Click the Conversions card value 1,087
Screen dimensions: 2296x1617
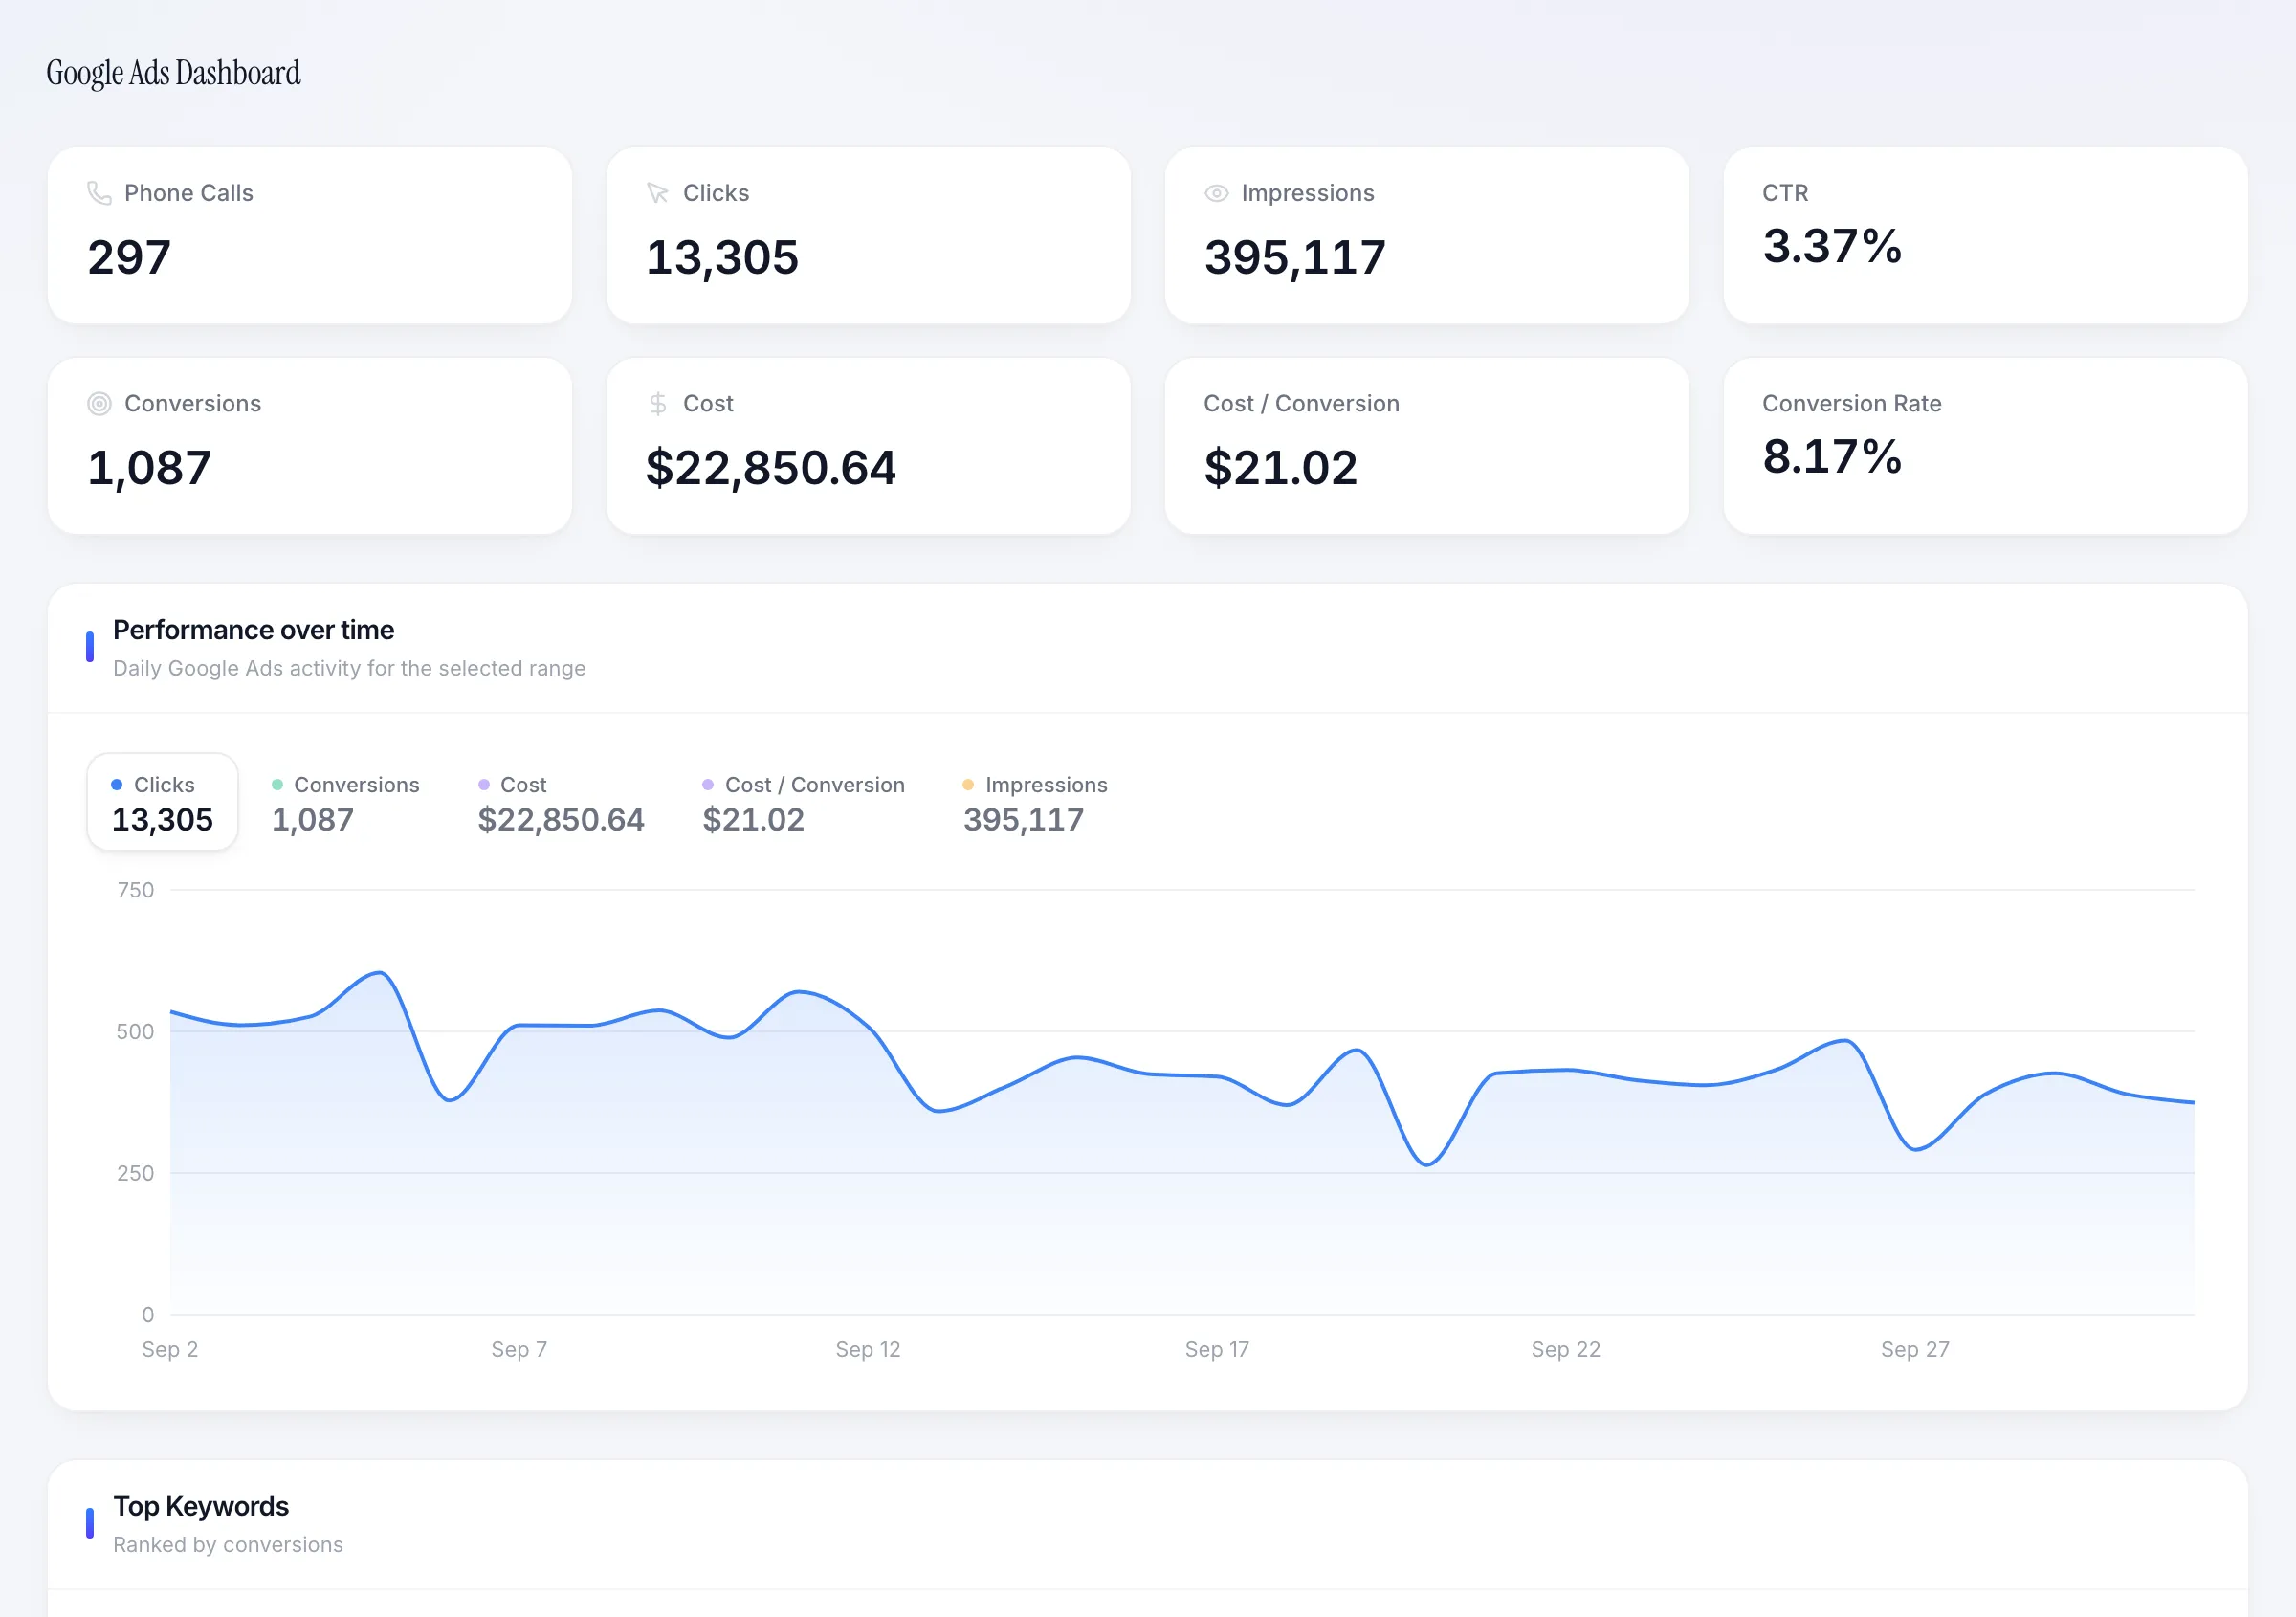tap(149, 468)
